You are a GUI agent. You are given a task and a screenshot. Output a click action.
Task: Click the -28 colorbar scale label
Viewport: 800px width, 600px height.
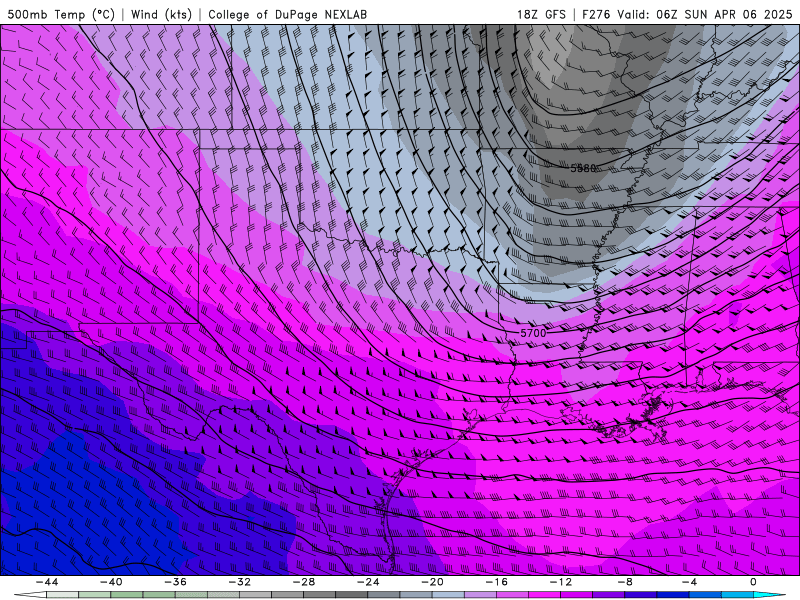point(304,582)
